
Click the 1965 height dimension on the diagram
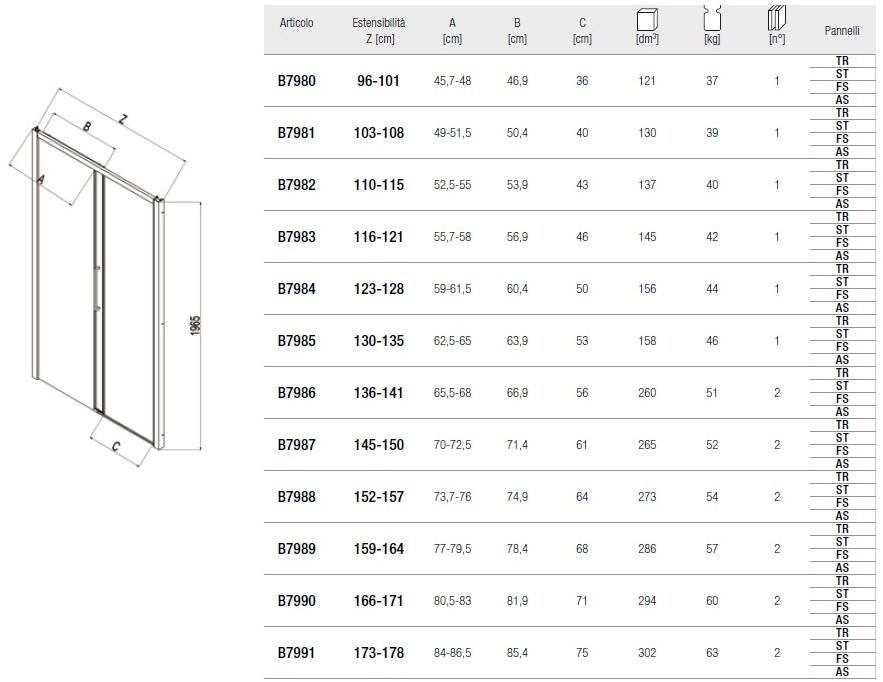[196, 326]
